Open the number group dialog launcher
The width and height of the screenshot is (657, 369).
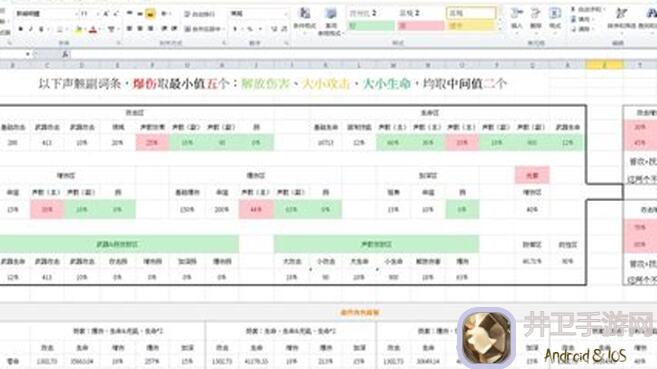286,43
